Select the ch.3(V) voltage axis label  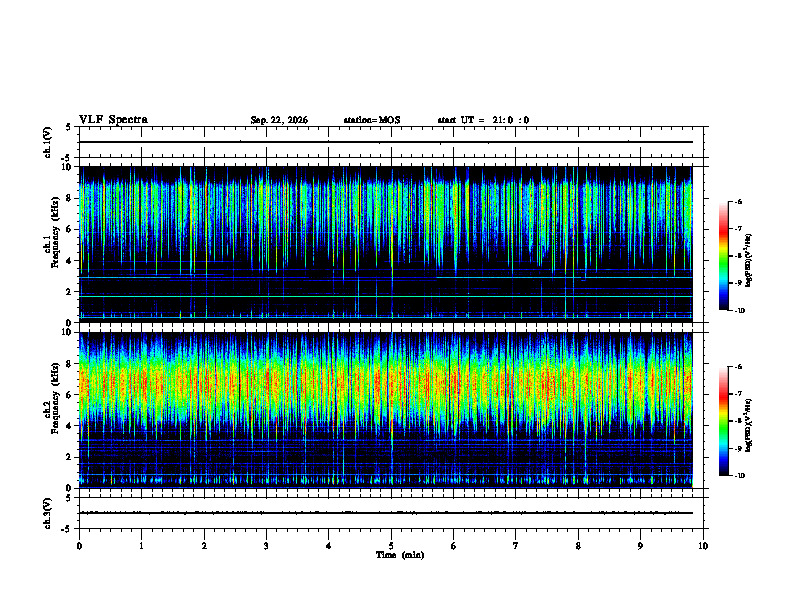pyautogui.click(x=48, y=514)
